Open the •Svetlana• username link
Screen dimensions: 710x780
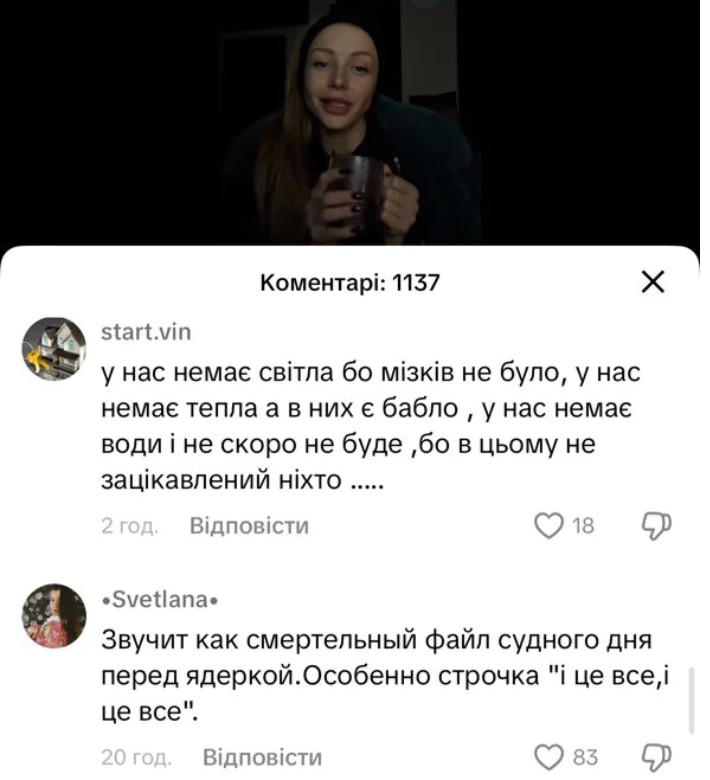pyautogui.click(x=160, y=599)
